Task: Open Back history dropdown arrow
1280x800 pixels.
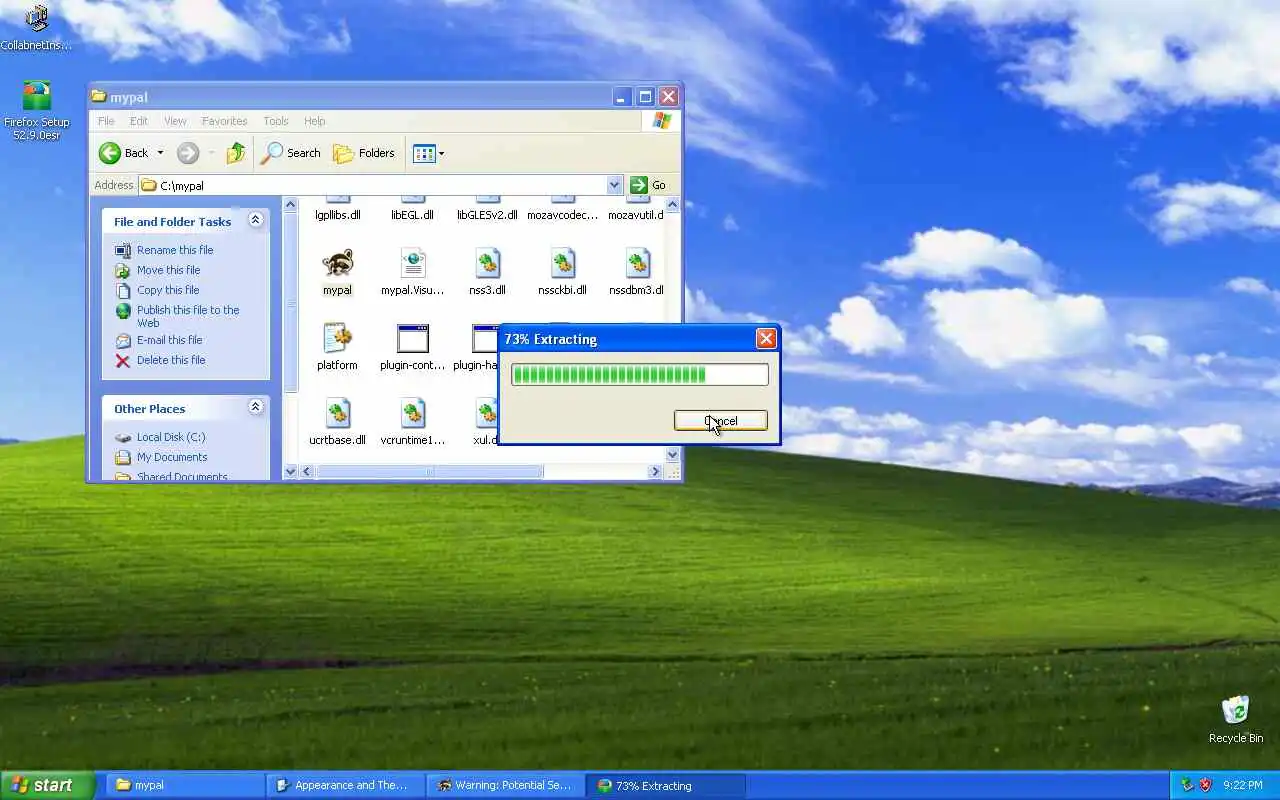Action: point(160,153)
